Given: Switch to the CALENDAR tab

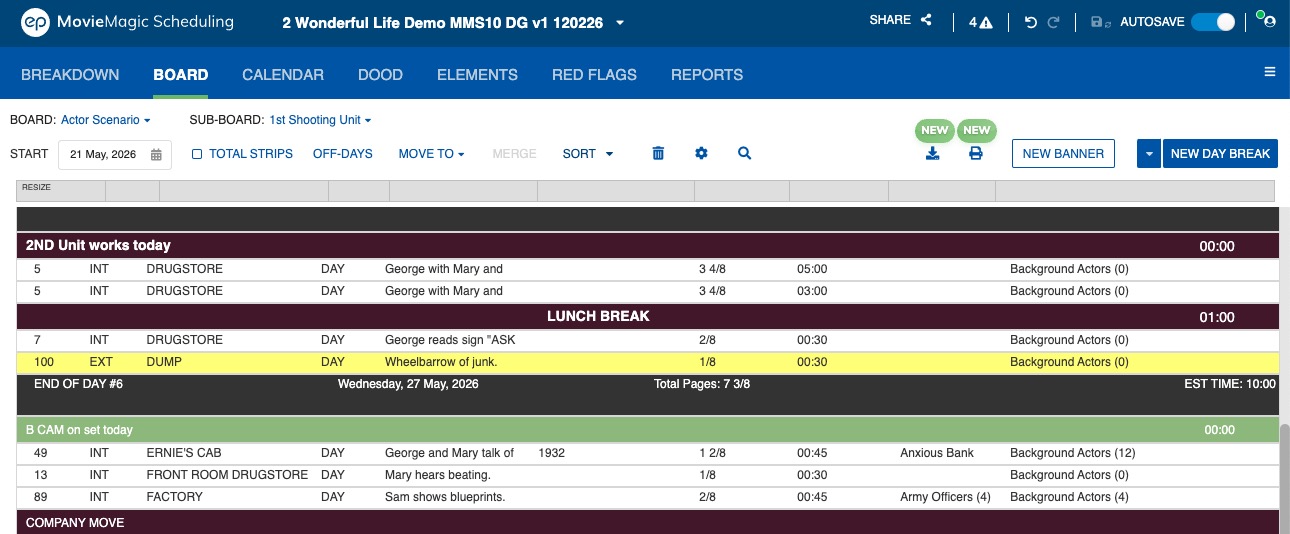Looking at the screenshot, I should (283, 74).
